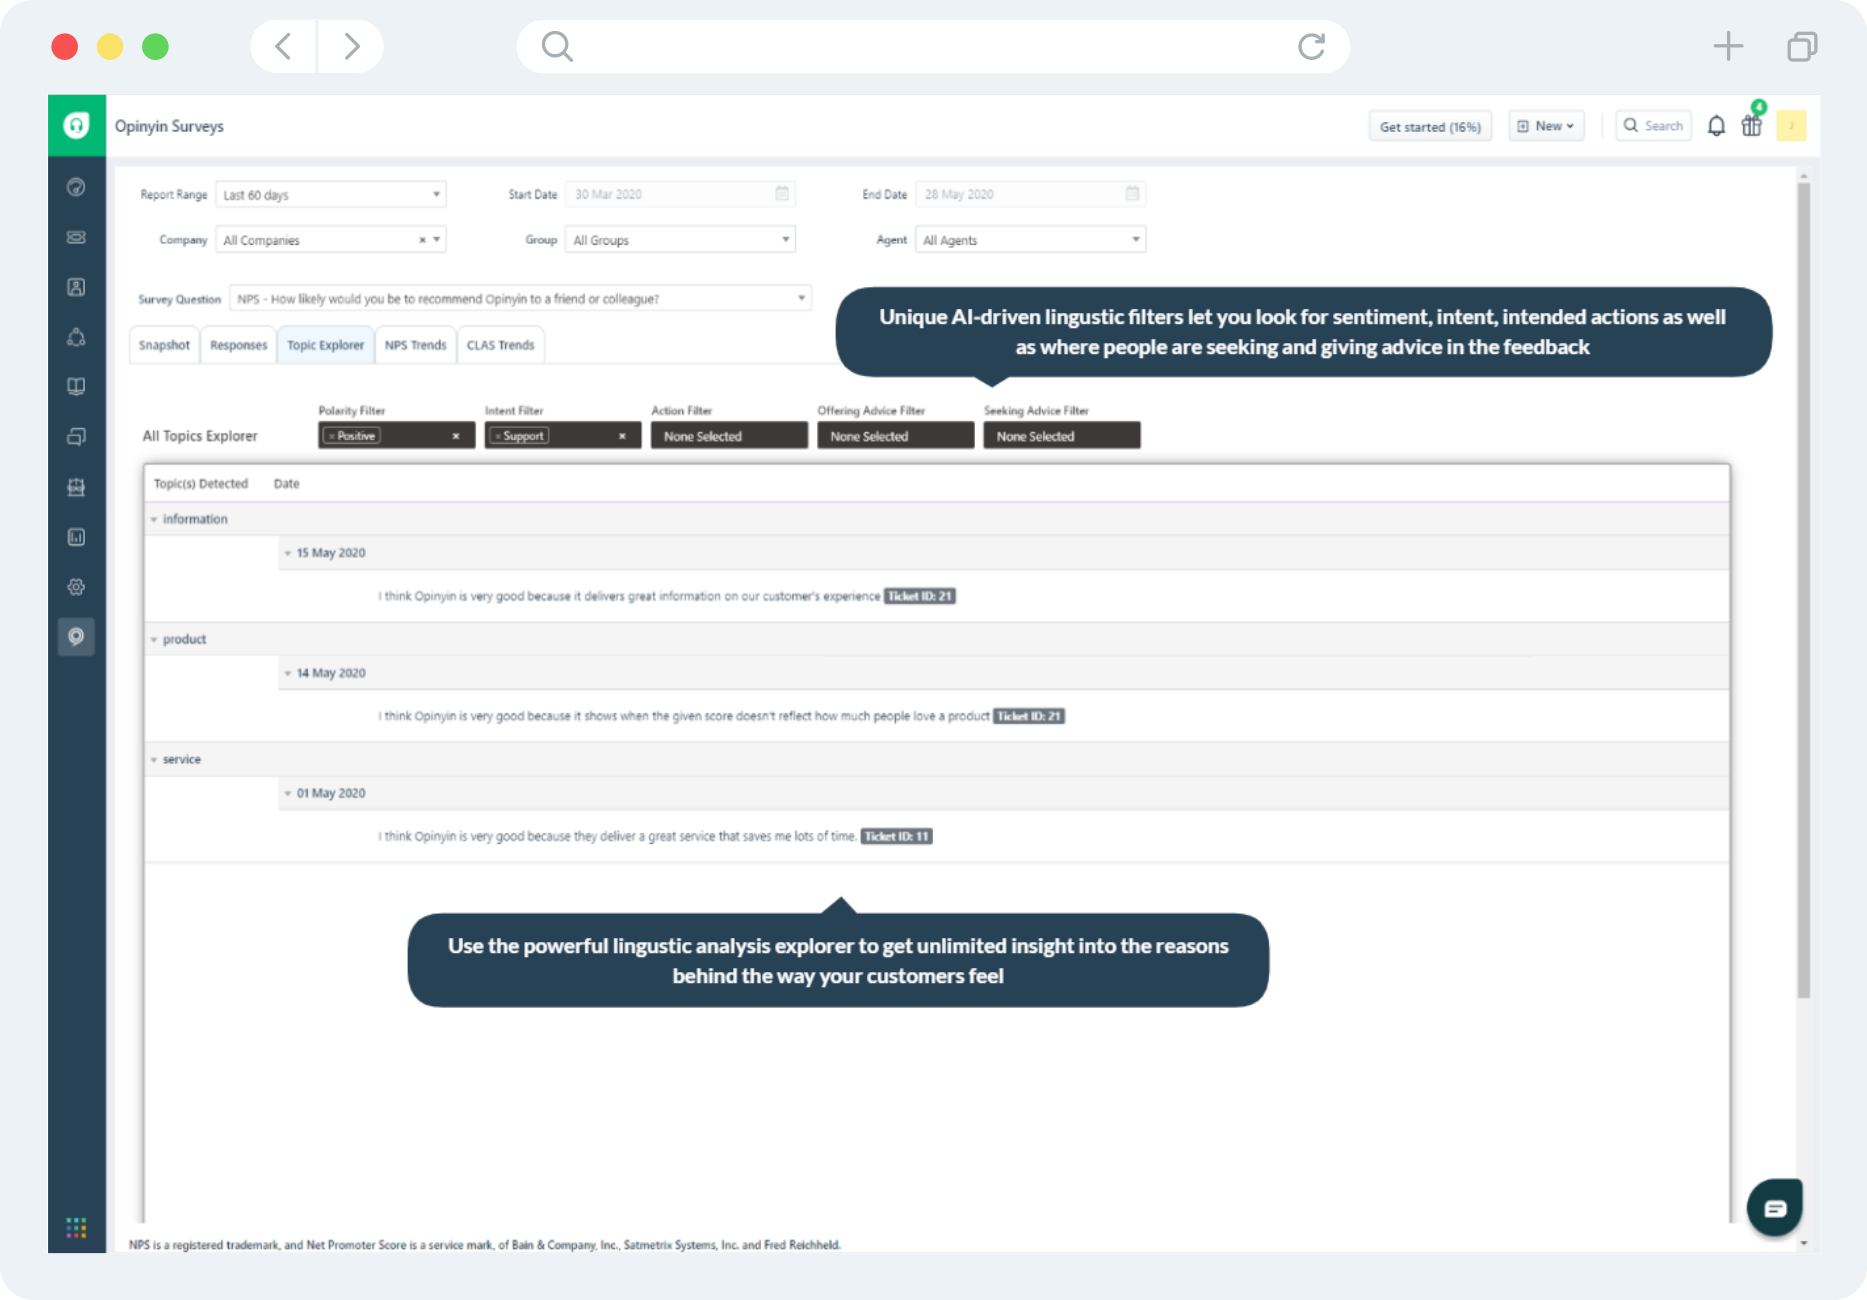Open the Start Date calendar icon
This screenshot has height=1300, width=1867.
(782, 194)
